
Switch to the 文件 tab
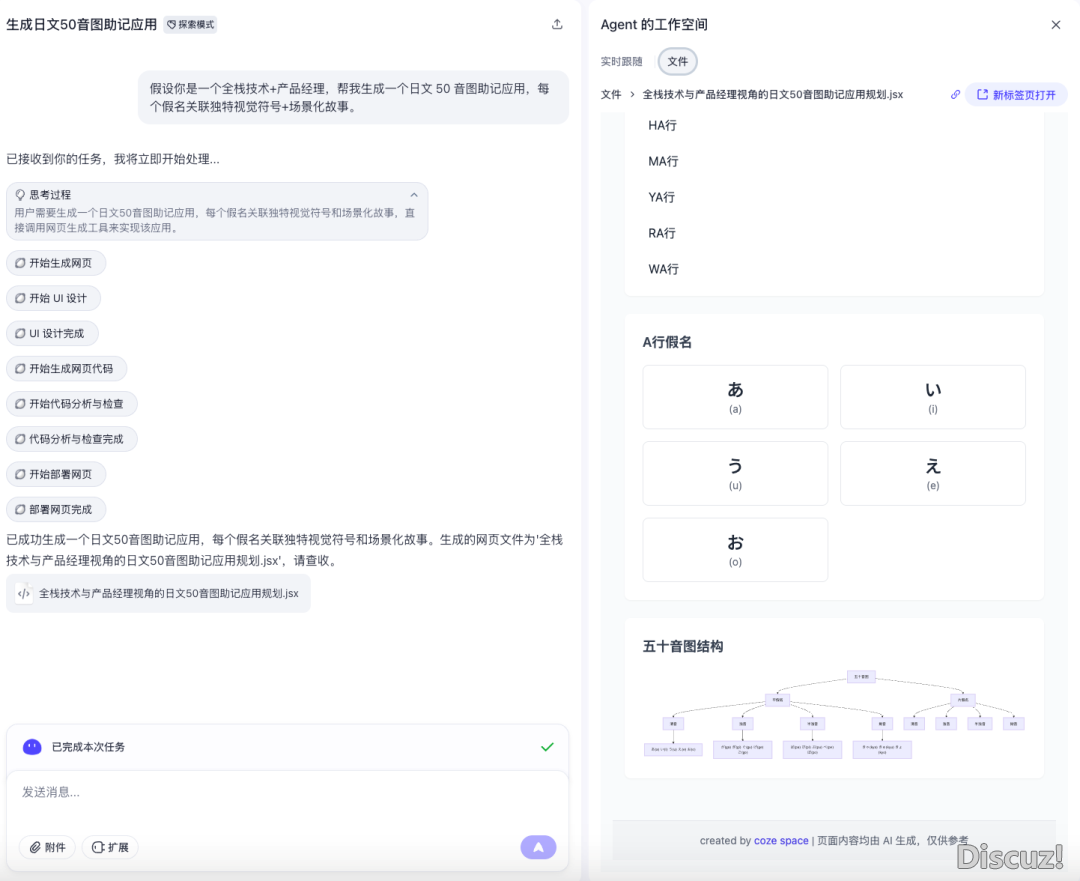coord(678,61)
